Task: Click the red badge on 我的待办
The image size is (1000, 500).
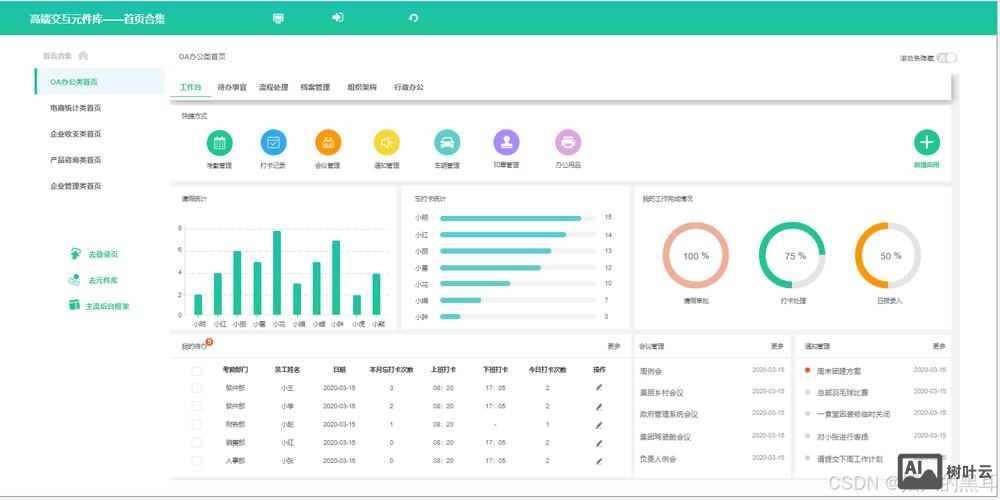Action: [x=209, y=342]
